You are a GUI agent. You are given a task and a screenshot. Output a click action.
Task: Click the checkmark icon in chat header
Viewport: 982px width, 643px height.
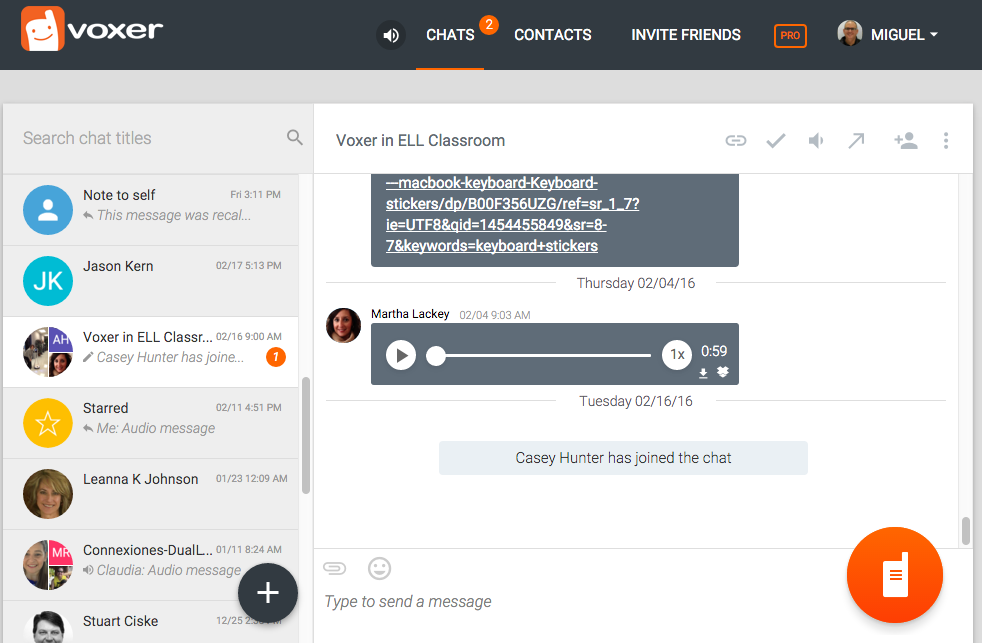pyautogui.click(x=776, y=141)
